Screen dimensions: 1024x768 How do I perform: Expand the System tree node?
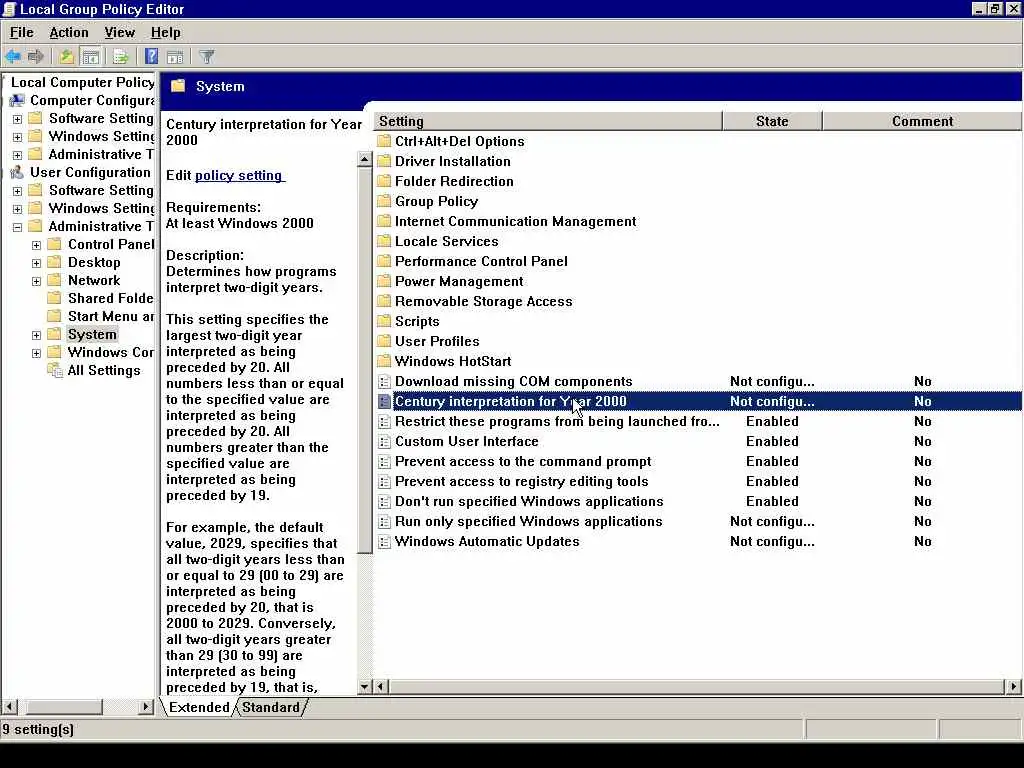click(37, 335)
